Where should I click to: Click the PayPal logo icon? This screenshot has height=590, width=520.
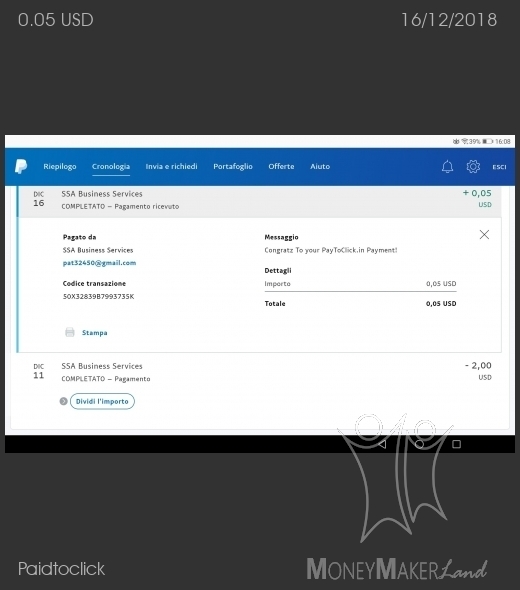(21, 166)
